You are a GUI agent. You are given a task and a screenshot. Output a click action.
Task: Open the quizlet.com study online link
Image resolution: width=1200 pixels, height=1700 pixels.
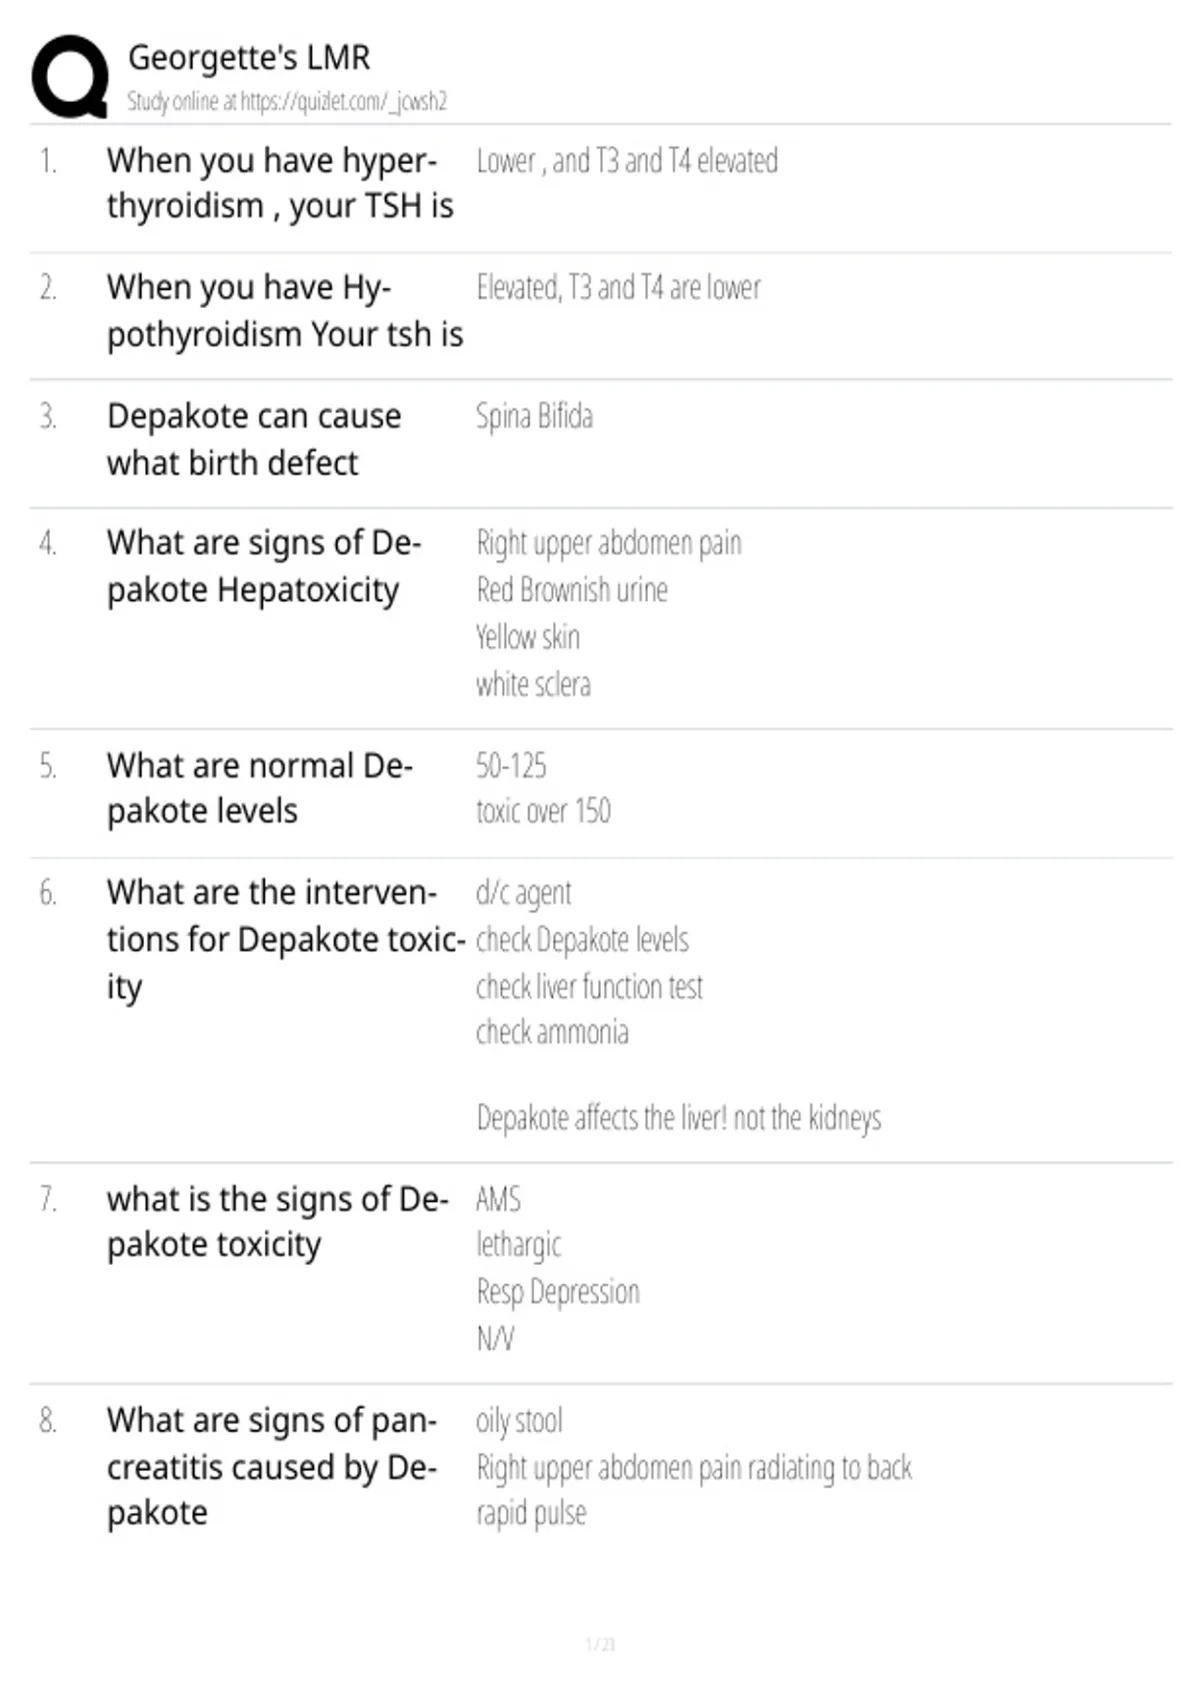pyautogui.click(x=287, y=101)
